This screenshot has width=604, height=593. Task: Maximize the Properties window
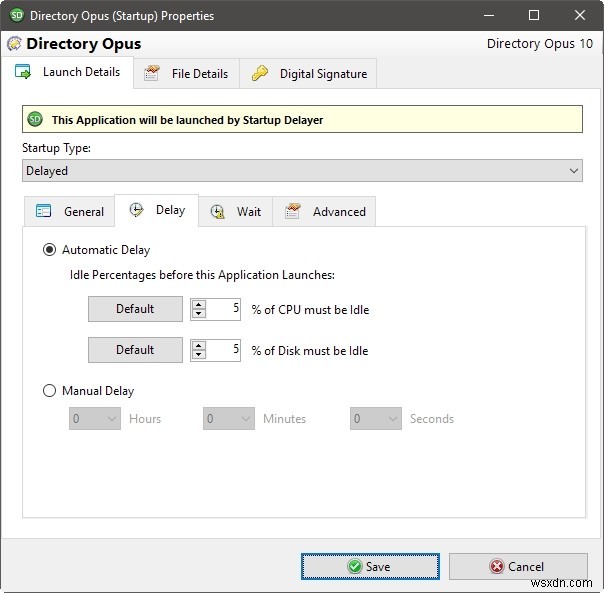(x=534, y=15)
